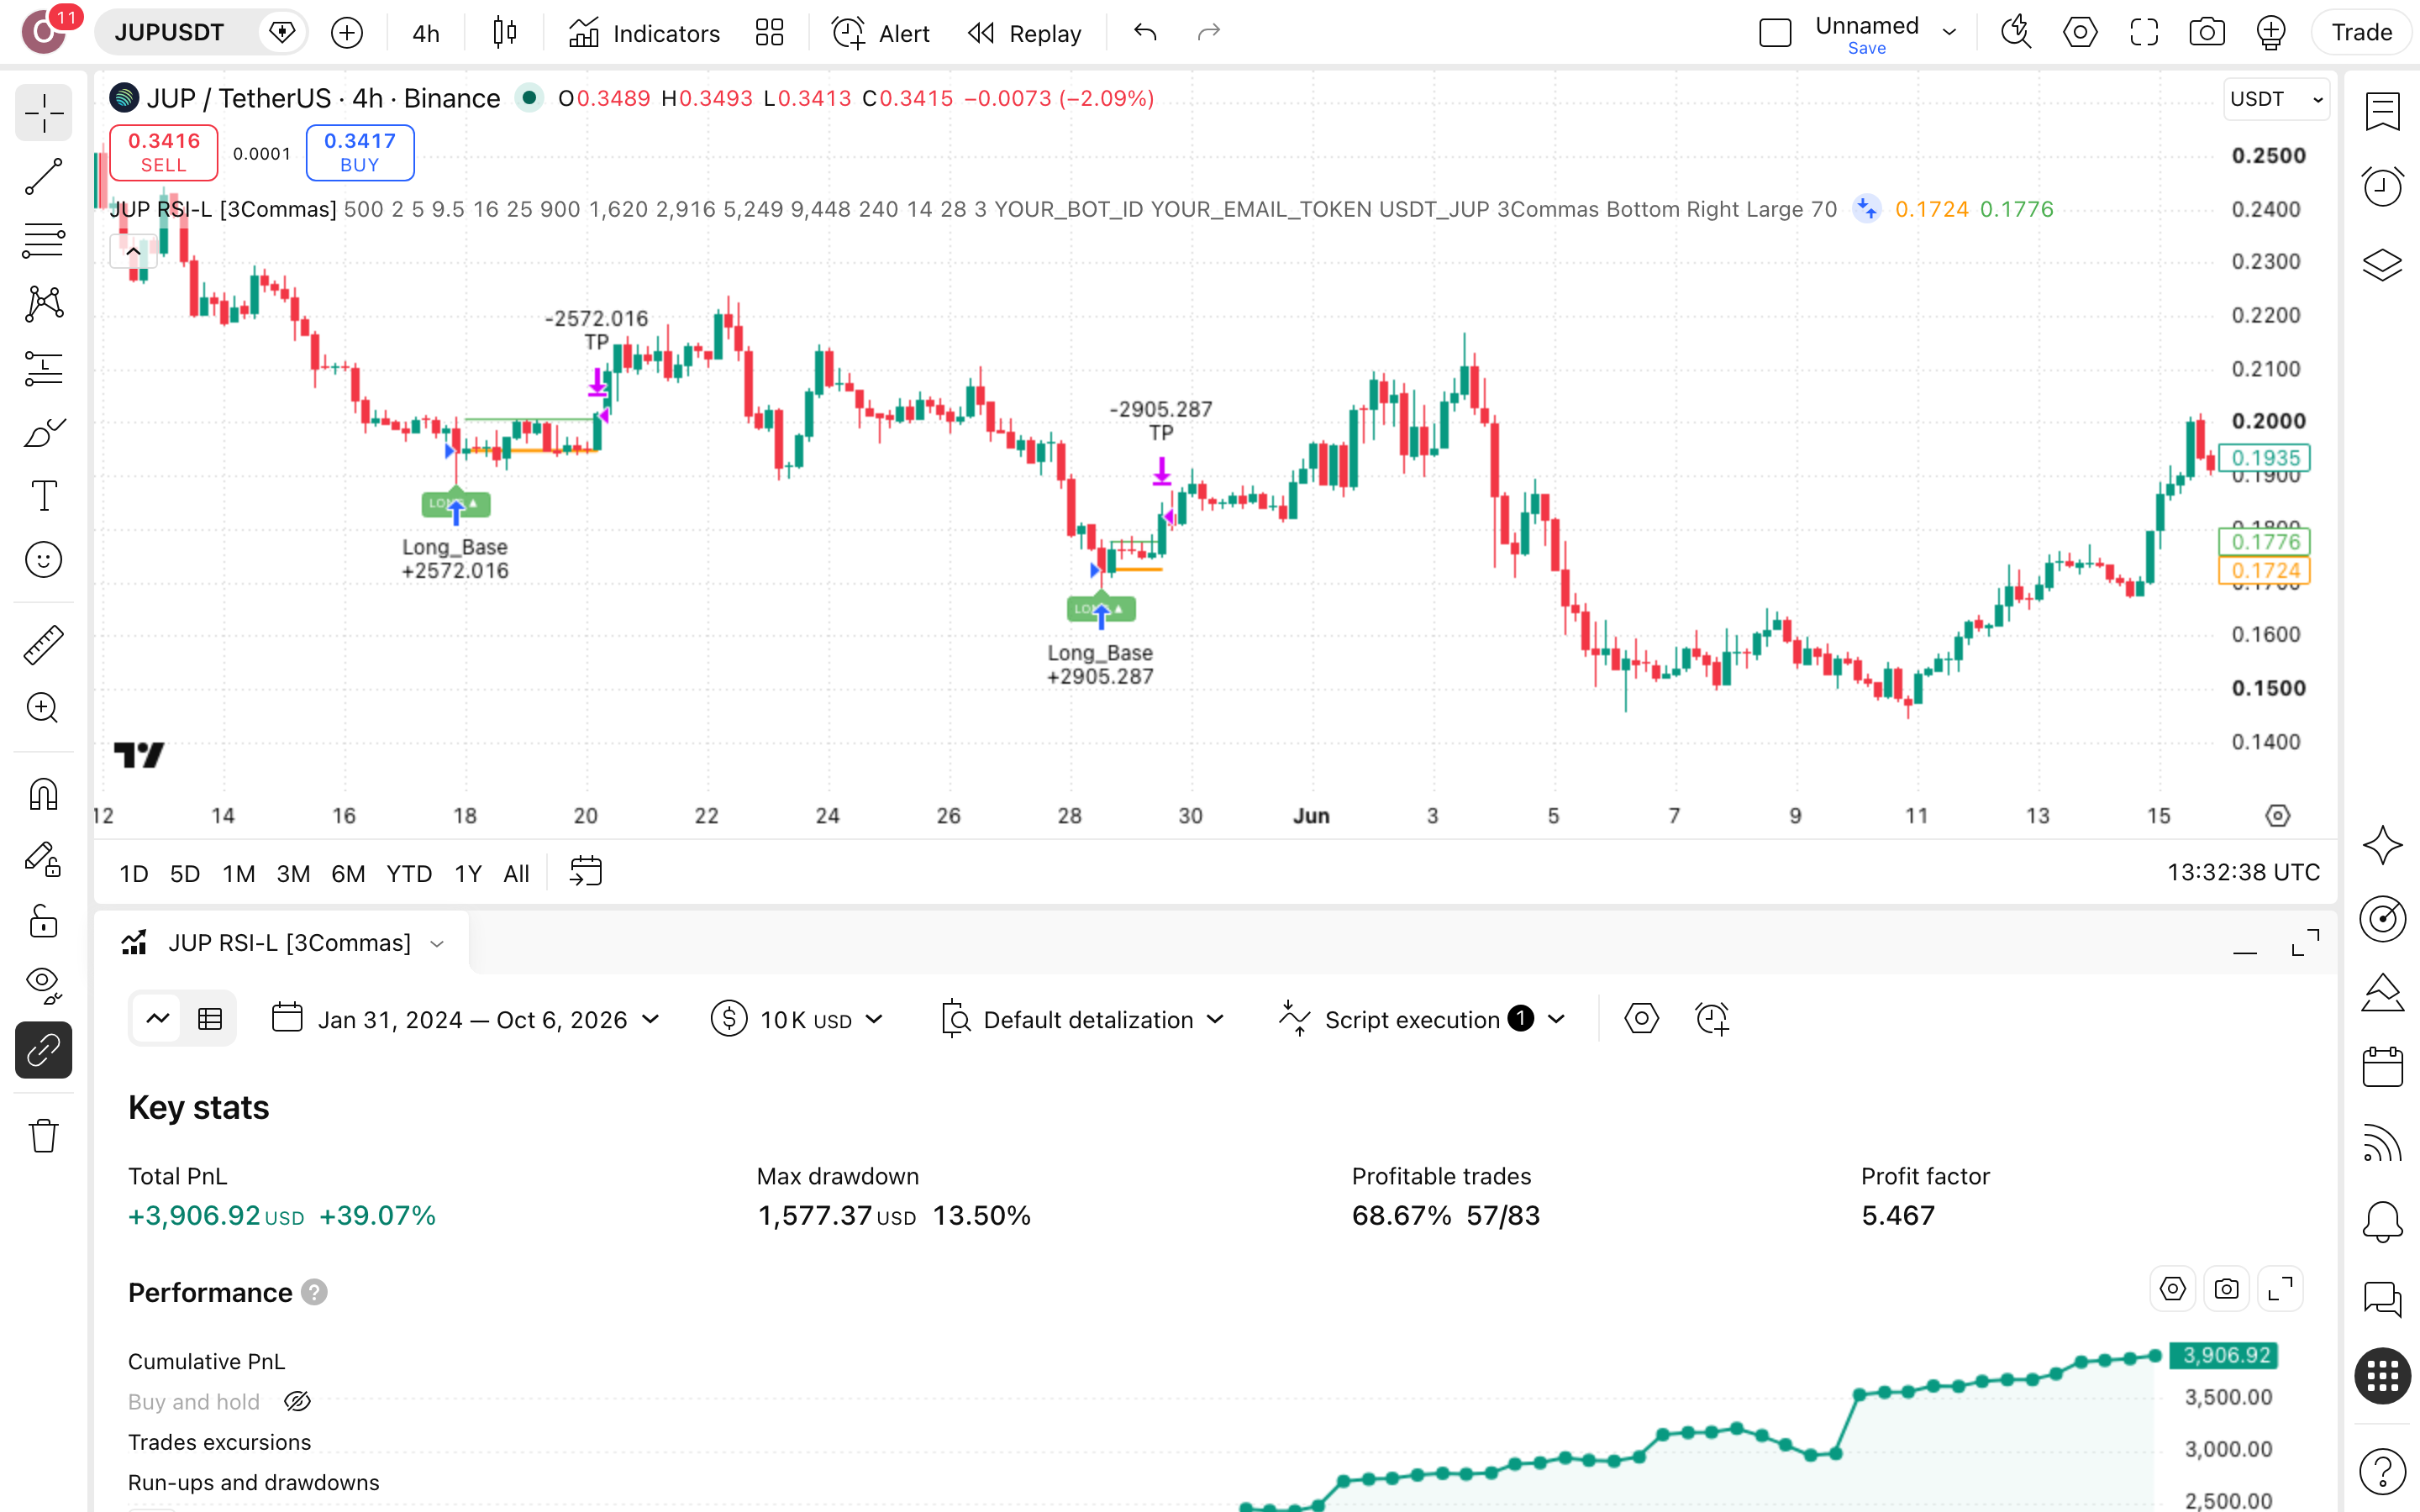Click the zoom in tool
This screenshot has width=2420, height=1512.
43,708
